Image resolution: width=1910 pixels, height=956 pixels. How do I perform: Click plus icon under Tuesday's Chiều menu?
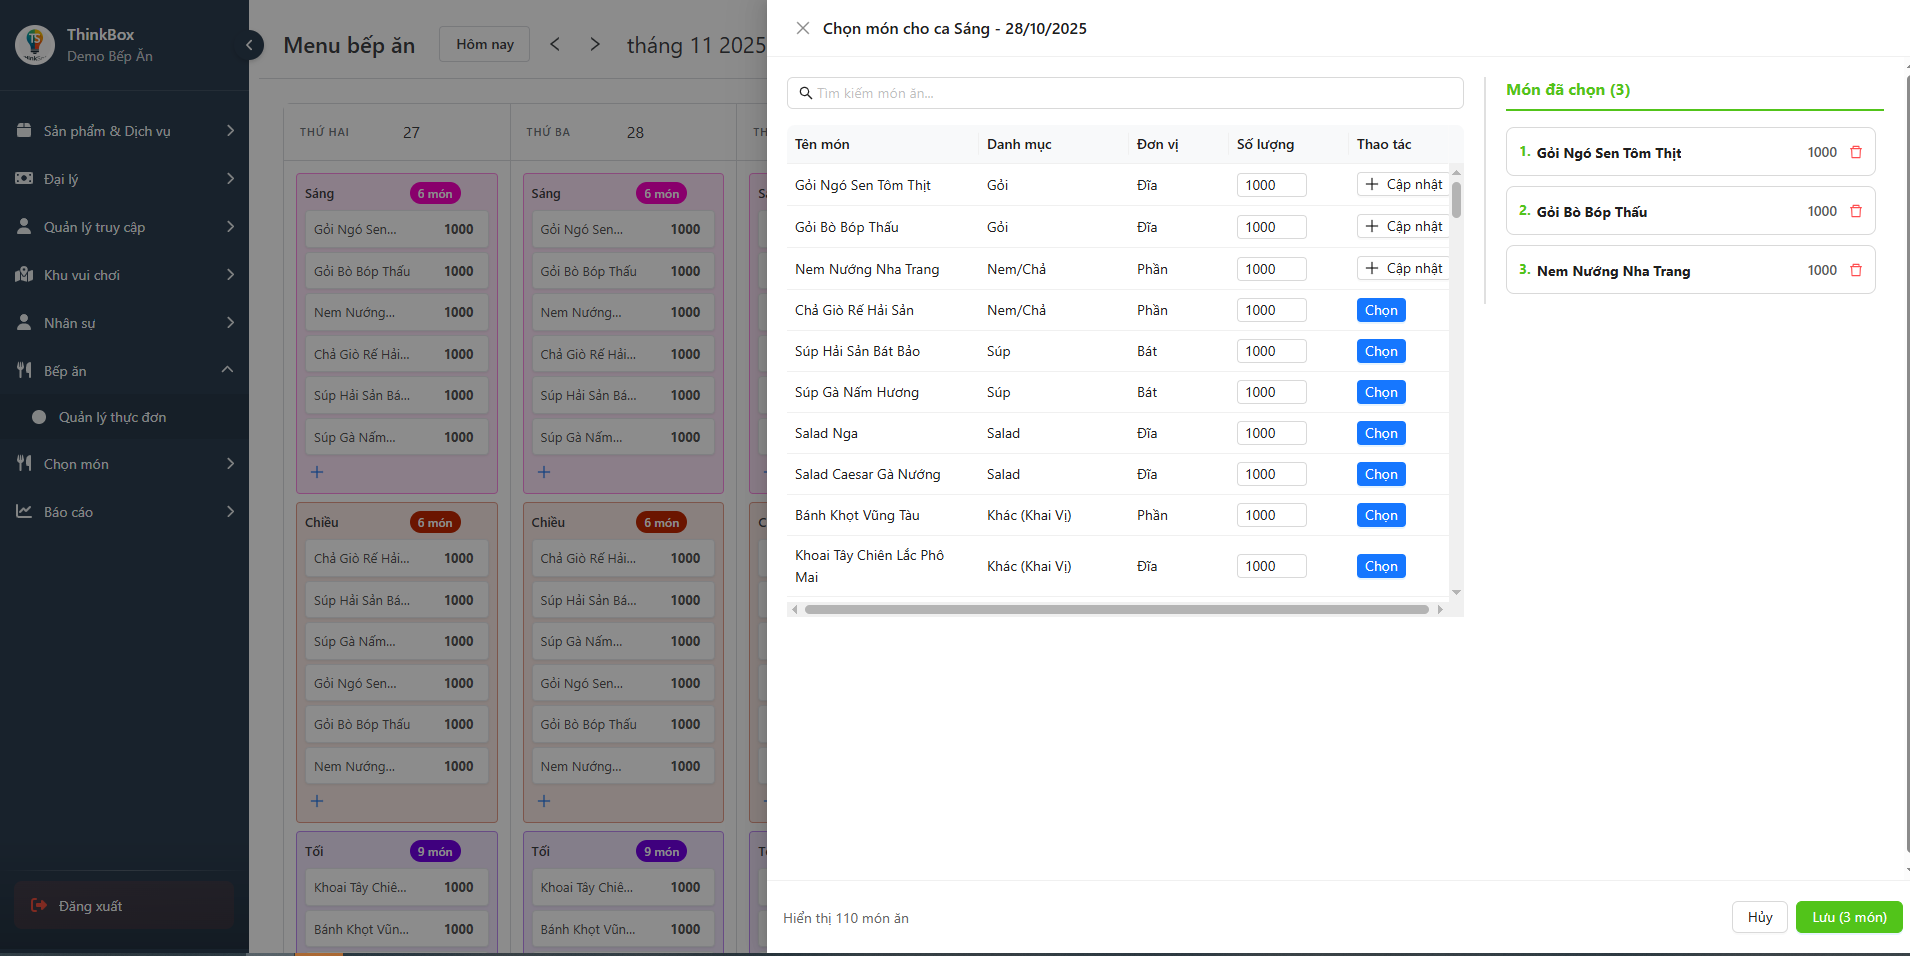point(544,801)
